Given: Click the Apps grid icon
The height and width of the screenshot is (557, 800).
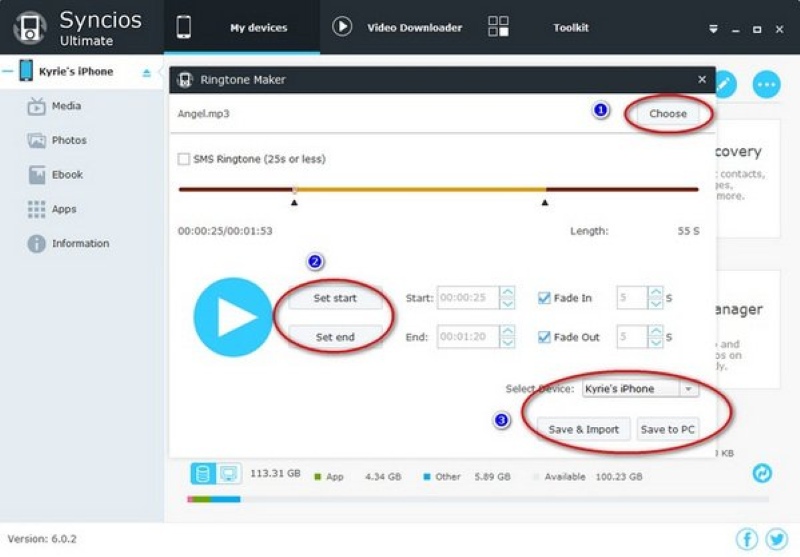Looking at the screenshot, I should [36, 209].
